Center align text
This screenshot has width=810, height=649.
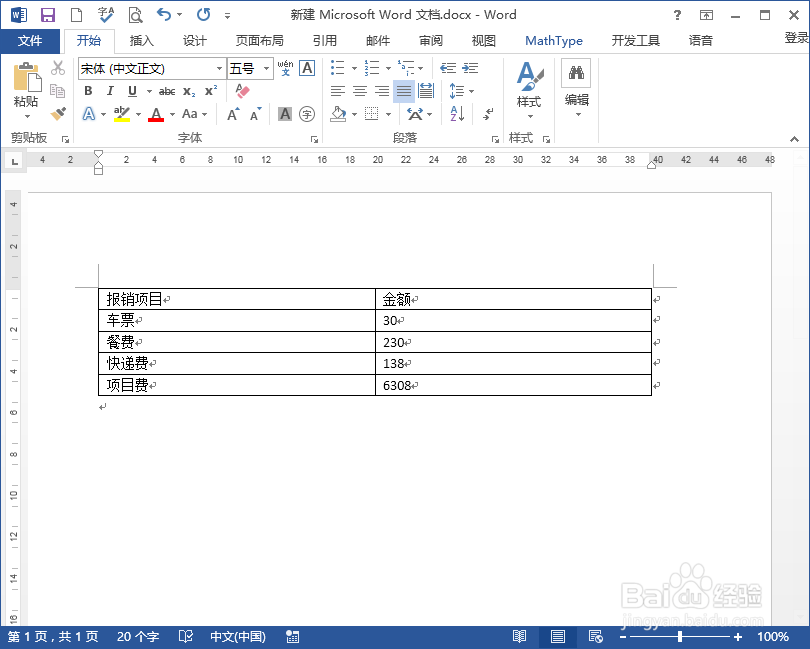tap(360, 91)
